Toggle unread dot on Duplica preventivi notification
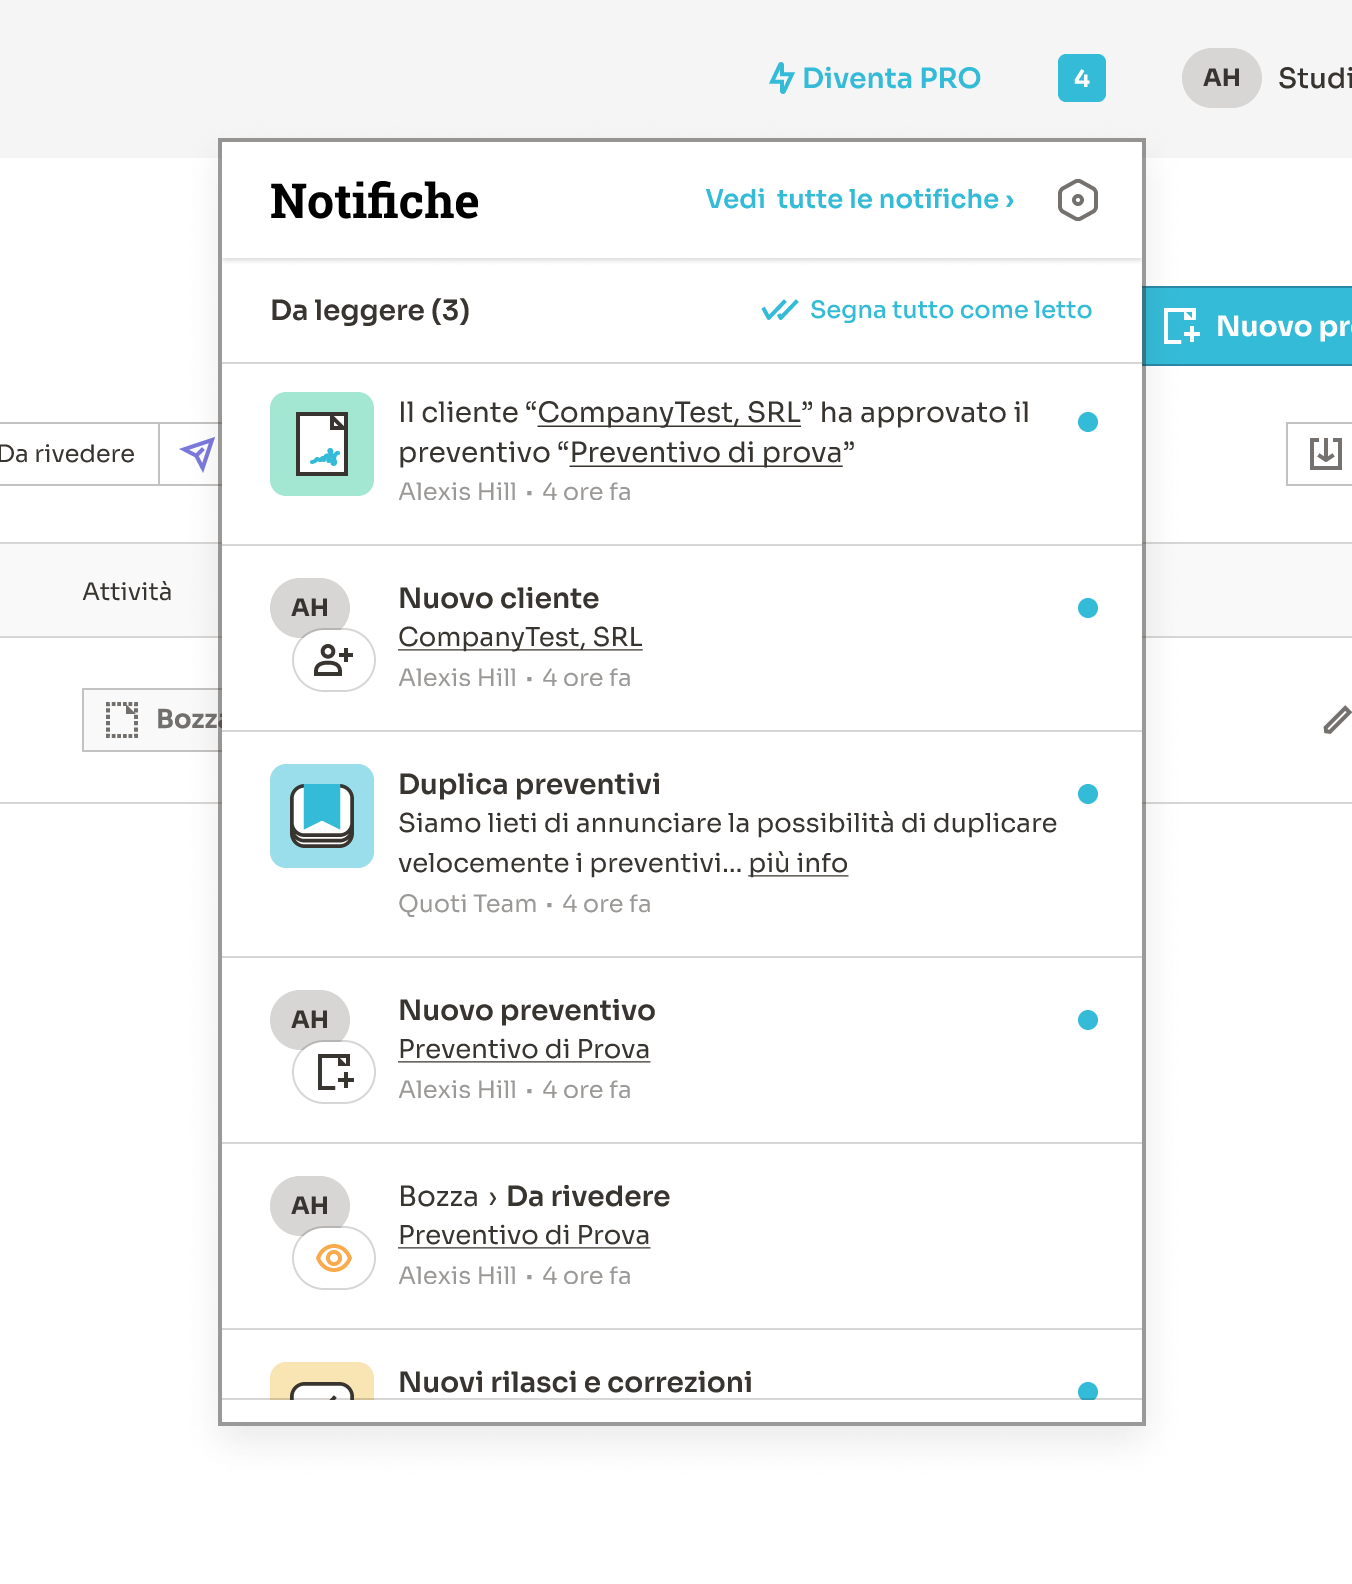1352x1584 pixels. pos(1088,794)
